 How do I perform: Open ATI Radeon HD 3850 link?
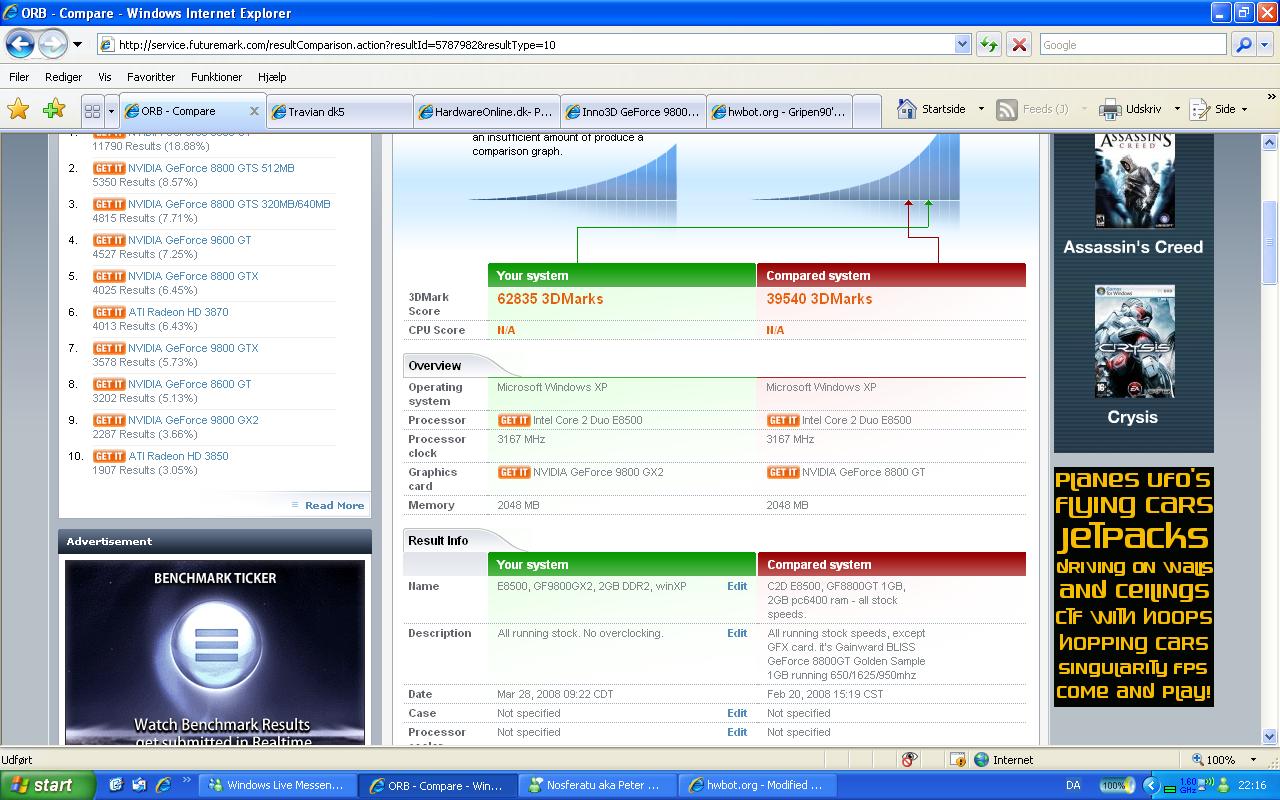(178, 456)
